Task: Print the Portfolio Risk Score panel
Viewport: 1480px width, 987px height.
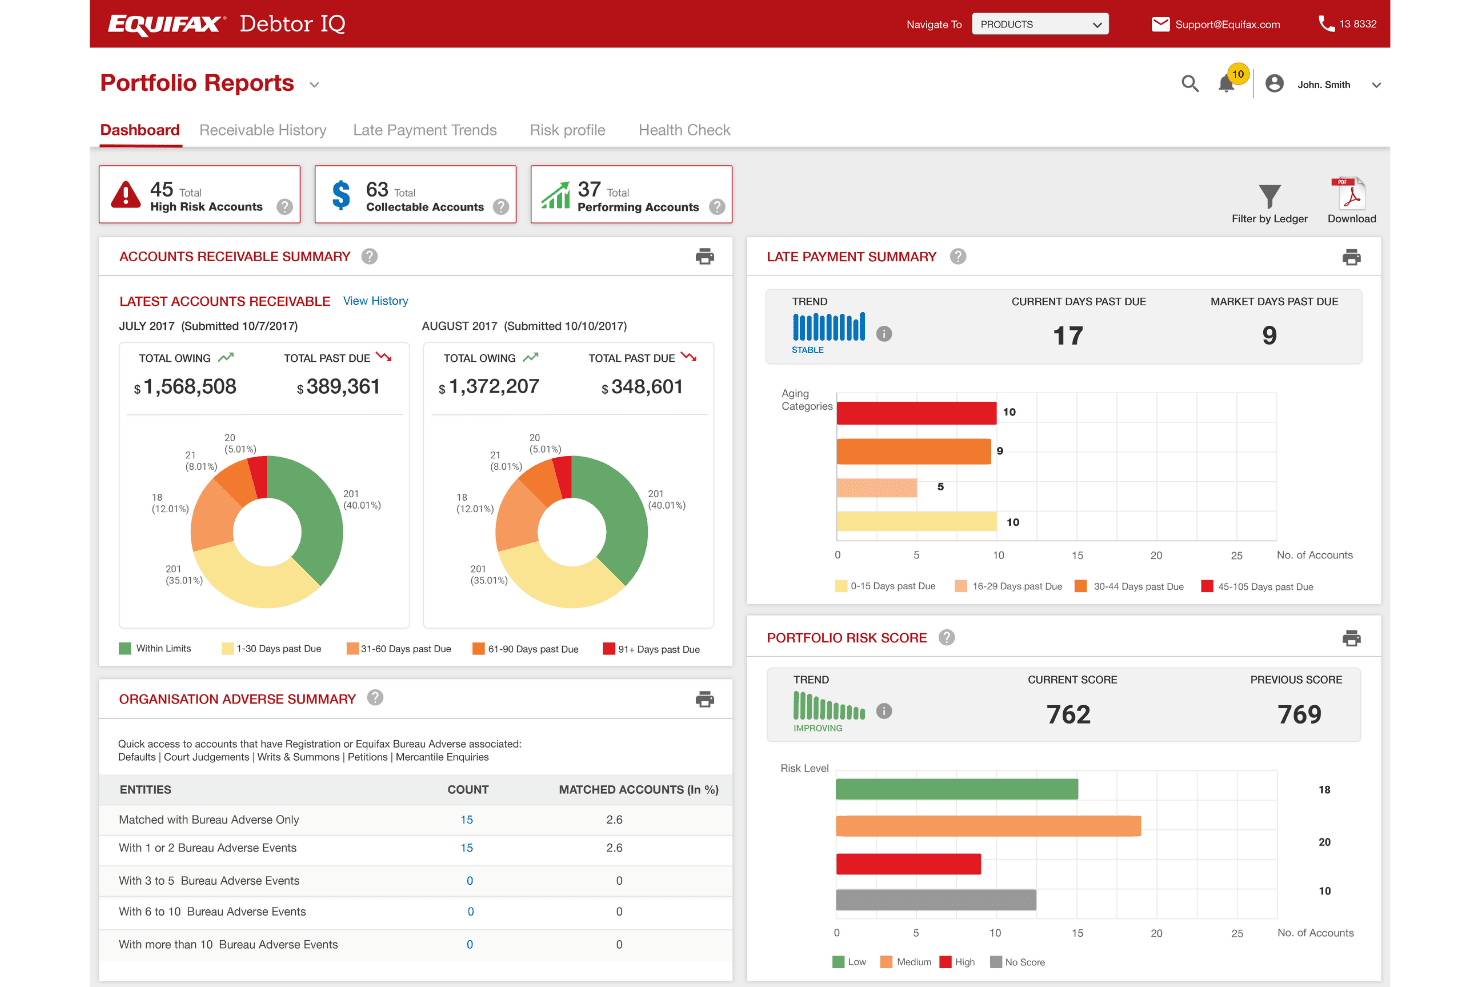Action: 1352,638
